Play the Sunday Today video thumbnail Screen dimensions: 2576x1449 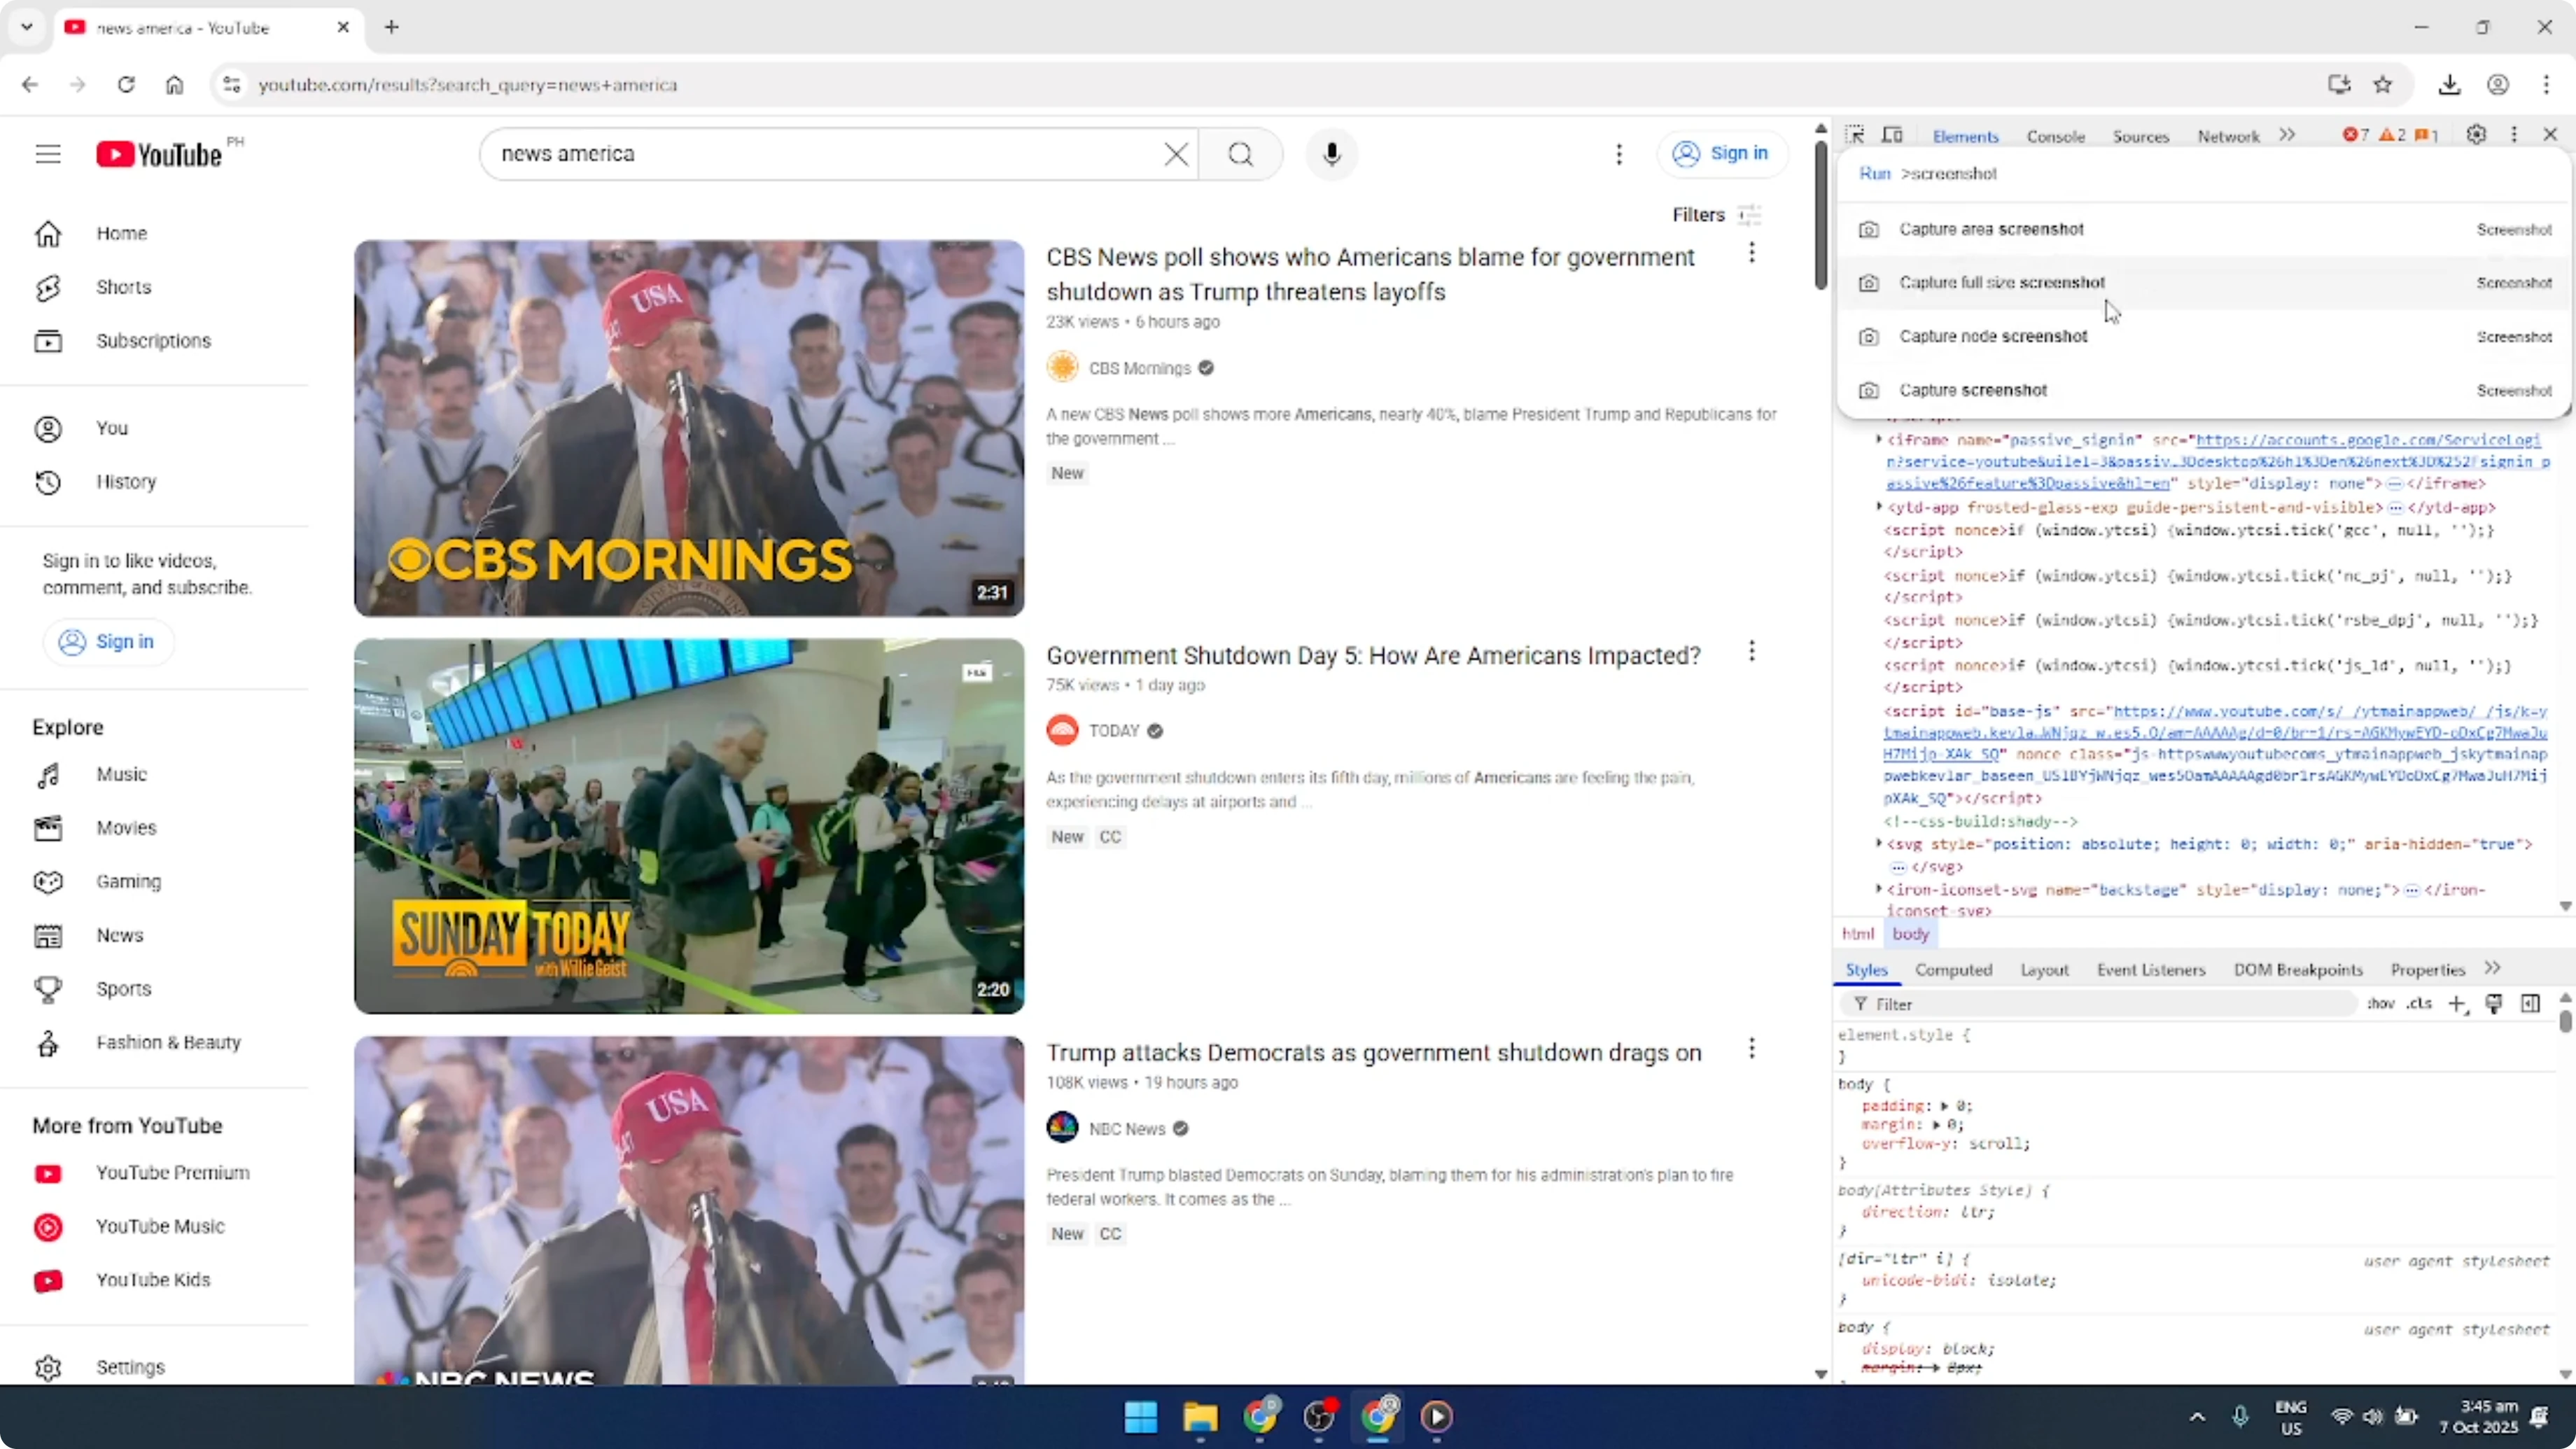click(689, 826)
